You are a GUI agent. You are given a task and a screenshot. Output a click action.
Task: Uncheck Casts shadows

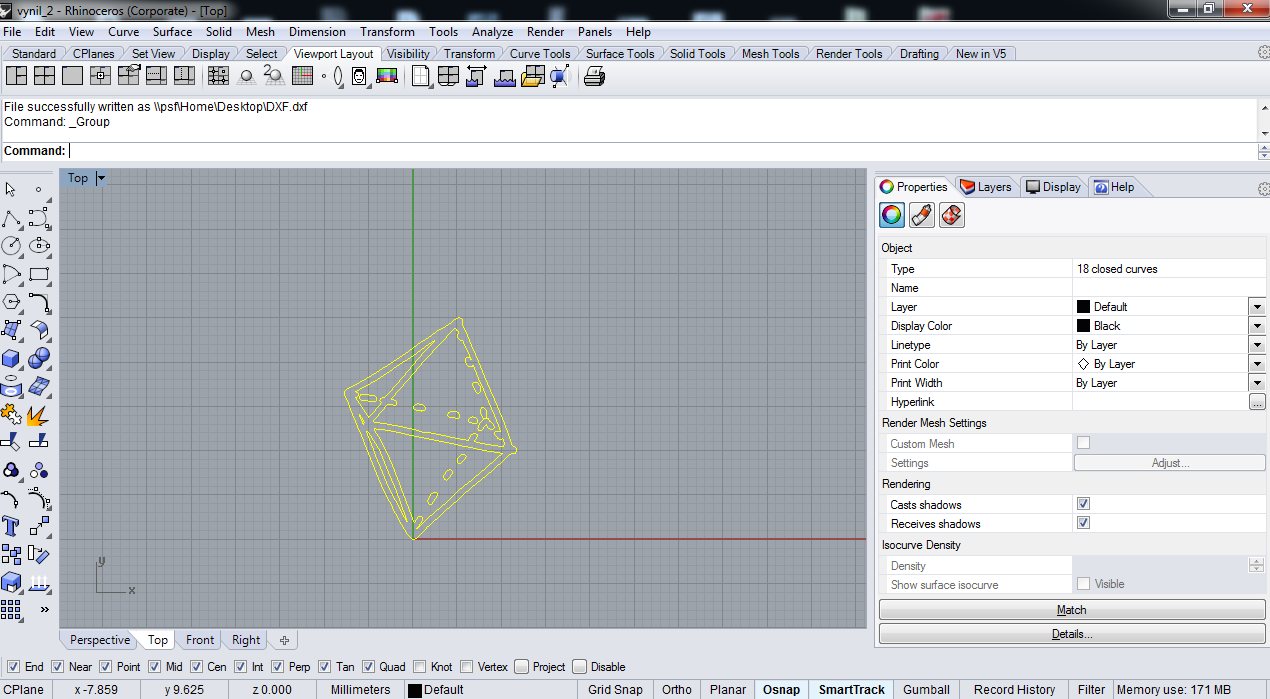(1083, 504)
